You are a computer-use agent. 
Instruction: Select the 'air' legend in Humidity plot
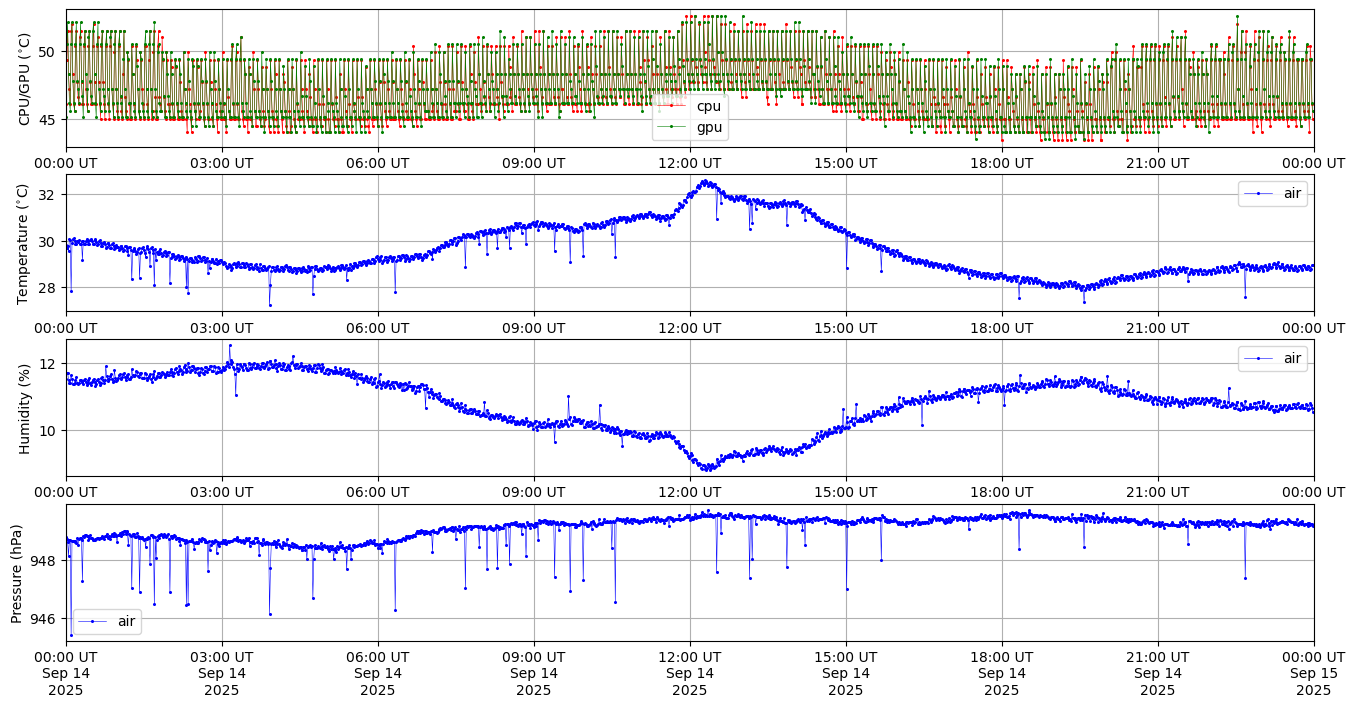[x=1273, y=358]
